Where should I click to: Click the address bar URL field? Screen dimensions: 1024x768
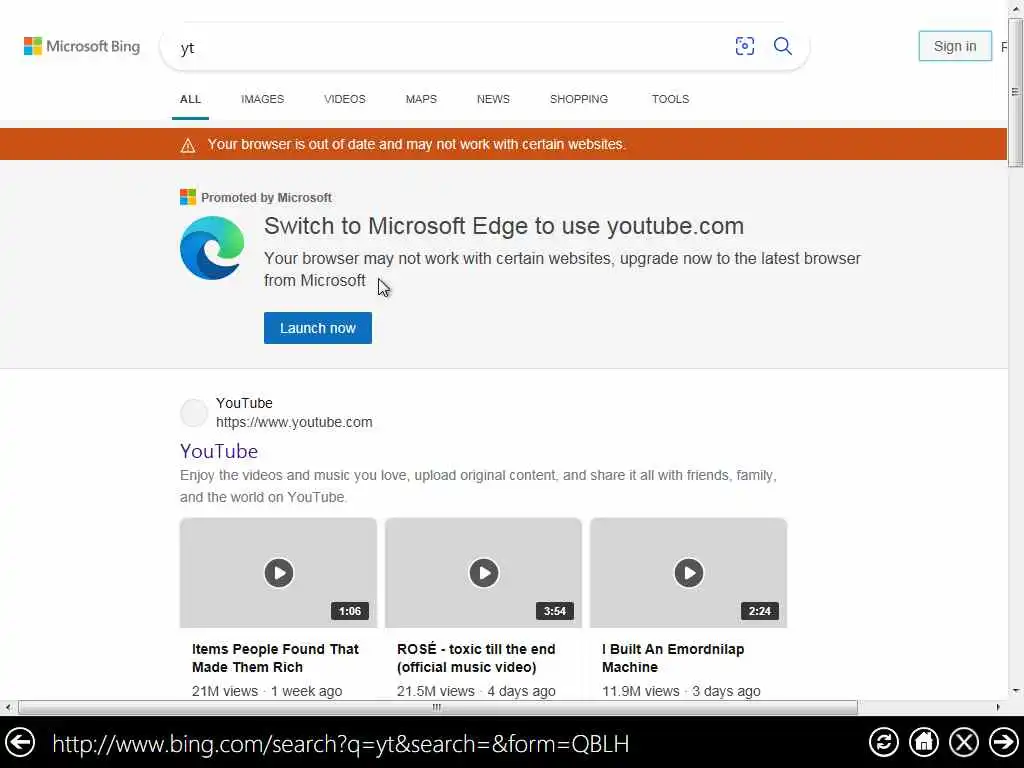click(340, 744)
